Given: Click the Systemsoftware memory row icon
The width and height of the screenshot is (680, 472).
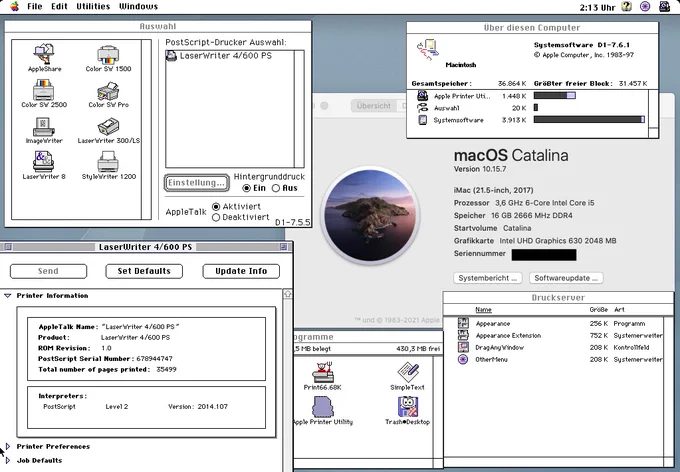Looking at the screenshot, I should click(x=422, y=120).
